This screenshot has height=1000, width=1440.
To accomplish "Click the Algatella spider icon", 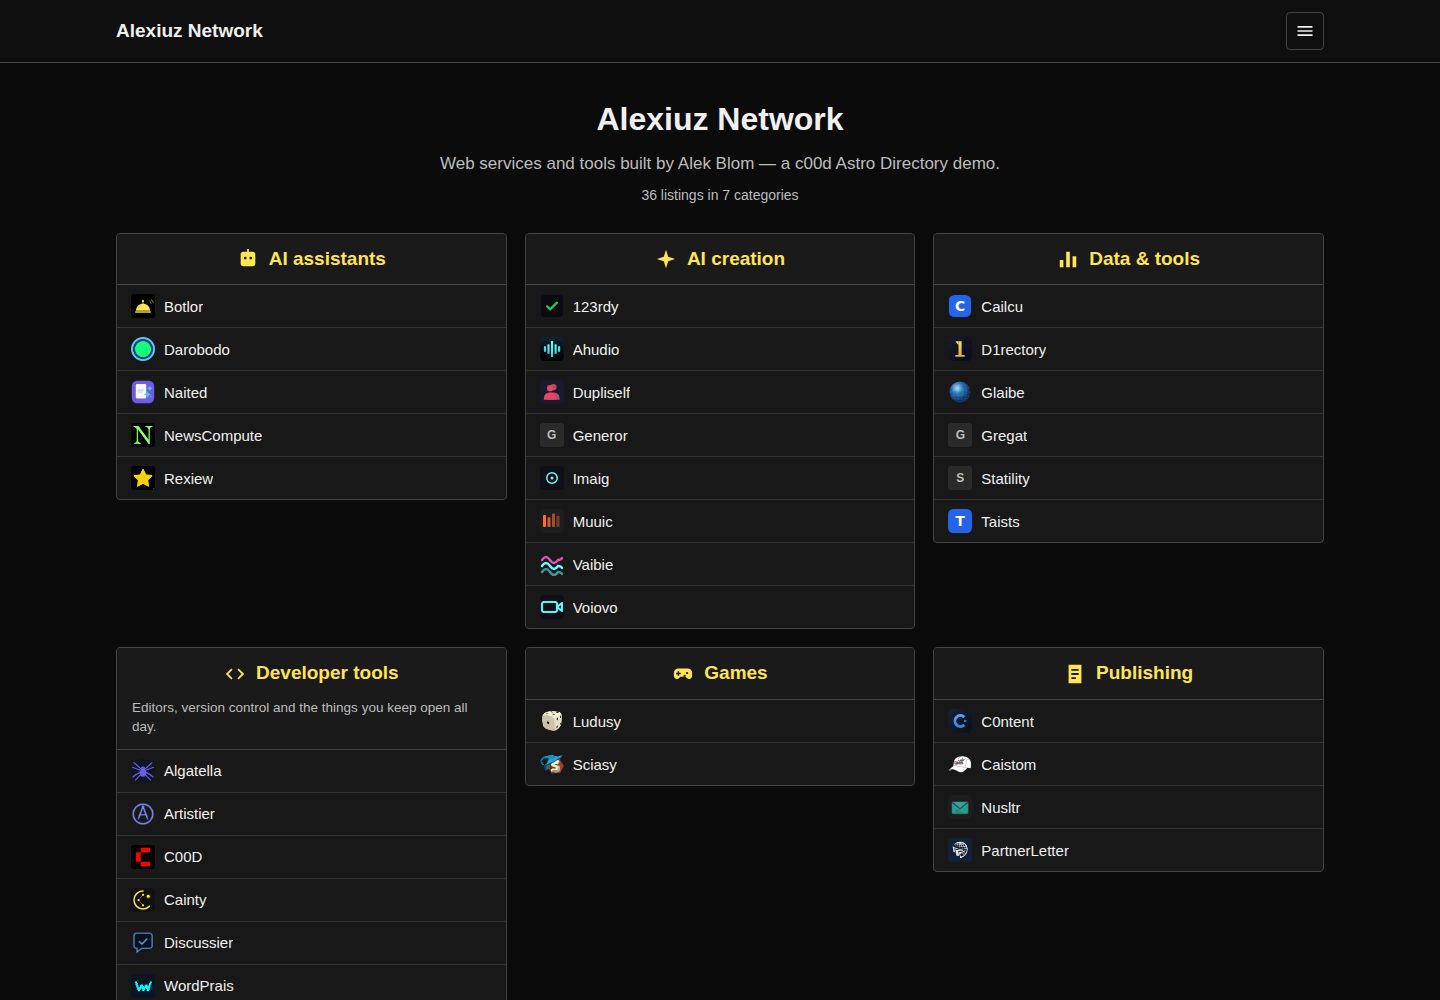I will [143, 771].
